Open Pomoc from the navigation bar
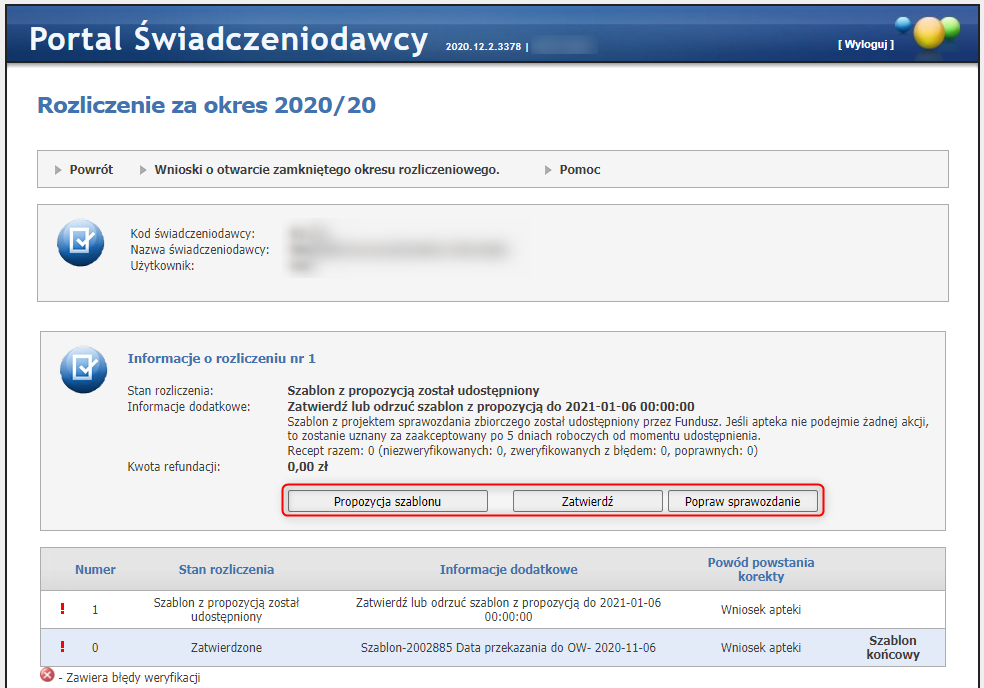The width and height of the screenshot is (984, 688). coord(580,169)
